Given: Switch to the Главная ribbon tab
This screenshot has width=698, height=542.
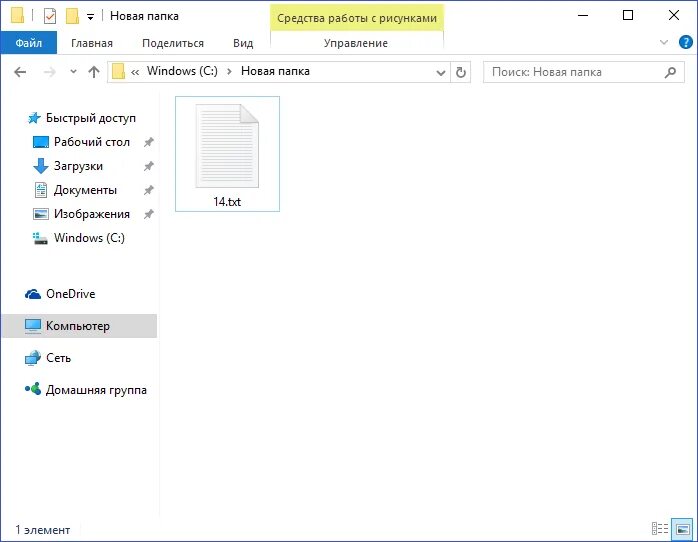Looking at the screenshot, I should pos(92,43).
